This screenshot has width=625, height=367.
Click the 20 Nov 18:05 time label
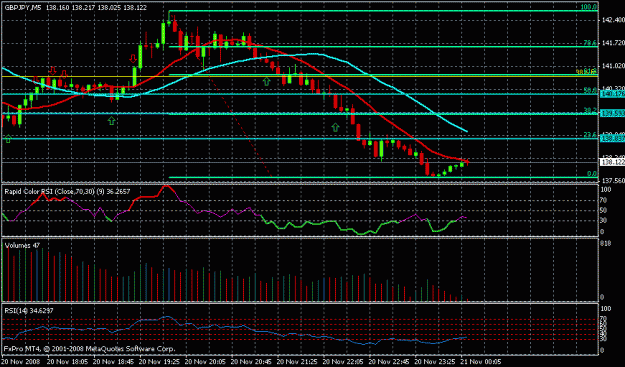click(67, 361)
